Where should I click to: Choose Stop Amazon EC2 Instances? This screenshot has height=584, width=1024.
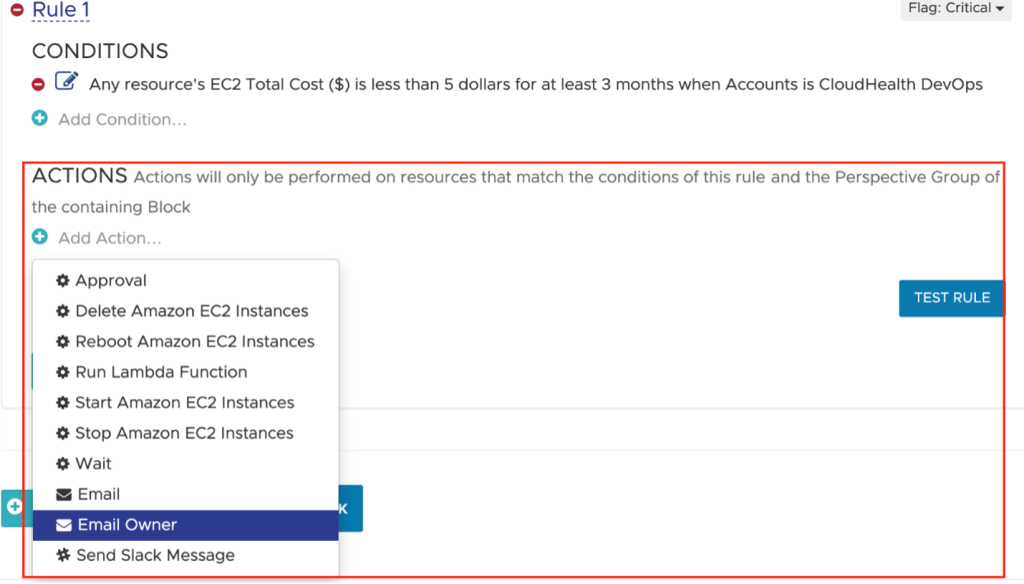184,433
